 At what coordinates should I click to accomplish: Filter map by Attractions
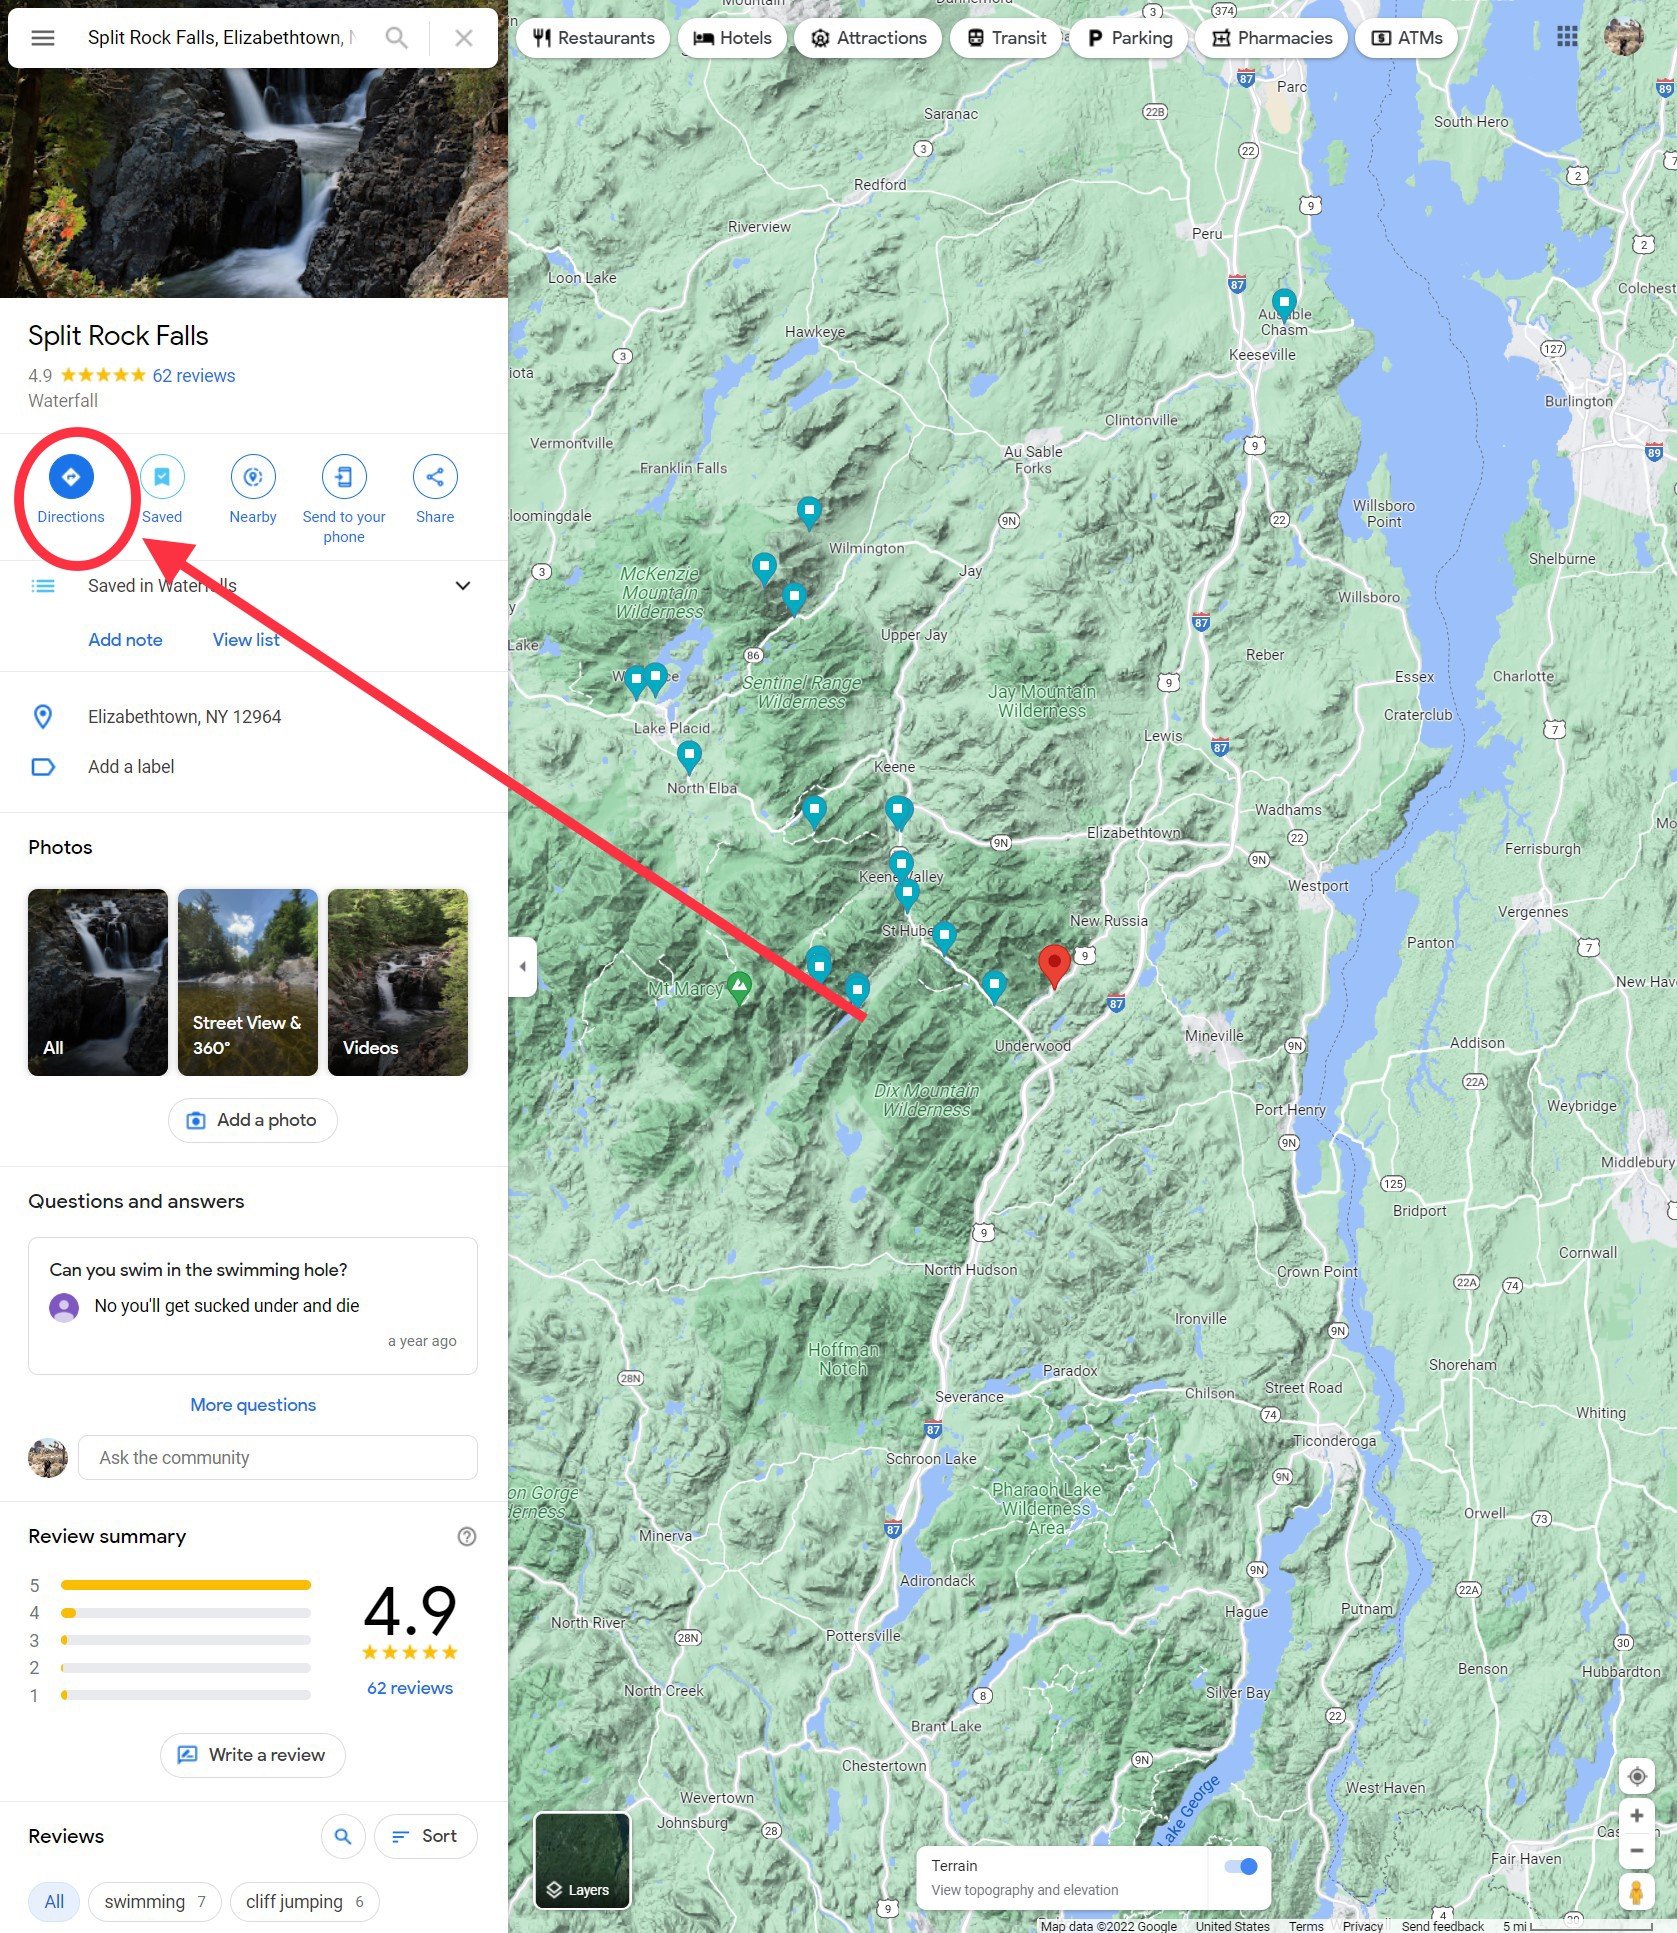tap(869, 38)
